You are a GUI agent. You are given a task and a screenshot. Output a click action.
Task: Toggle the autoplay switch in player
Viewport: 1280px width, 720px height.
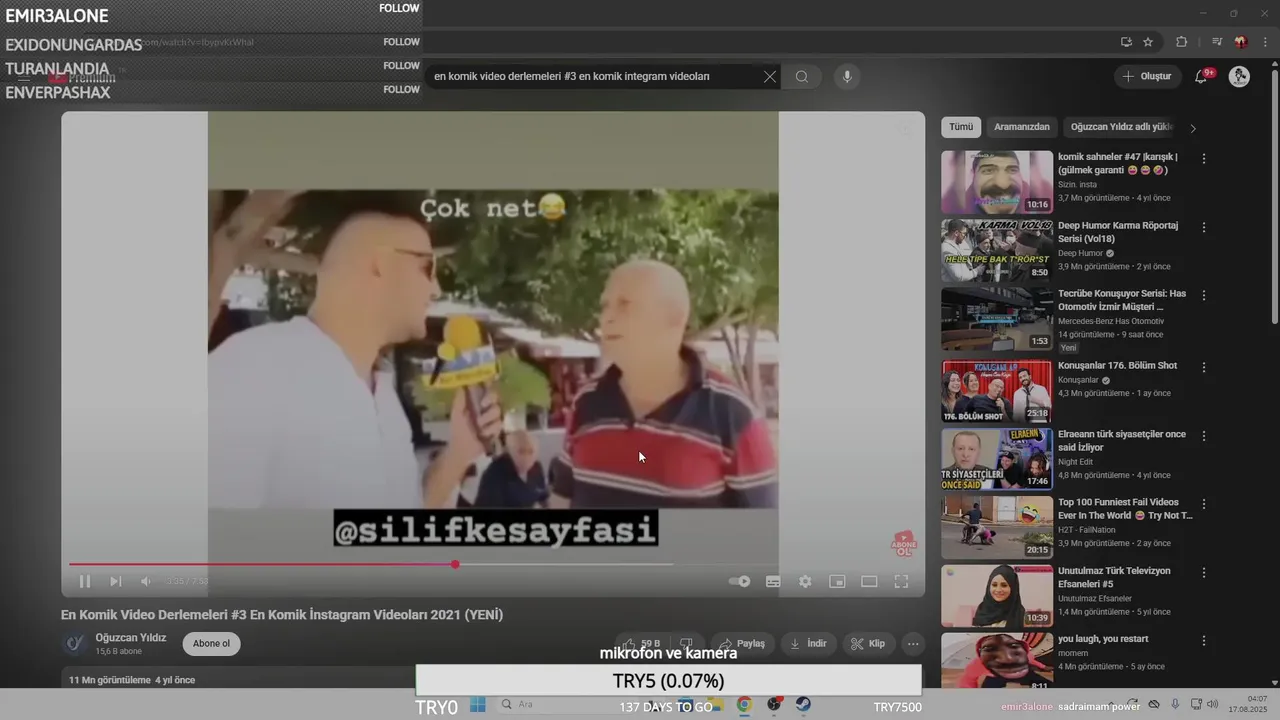pos(739,581)
